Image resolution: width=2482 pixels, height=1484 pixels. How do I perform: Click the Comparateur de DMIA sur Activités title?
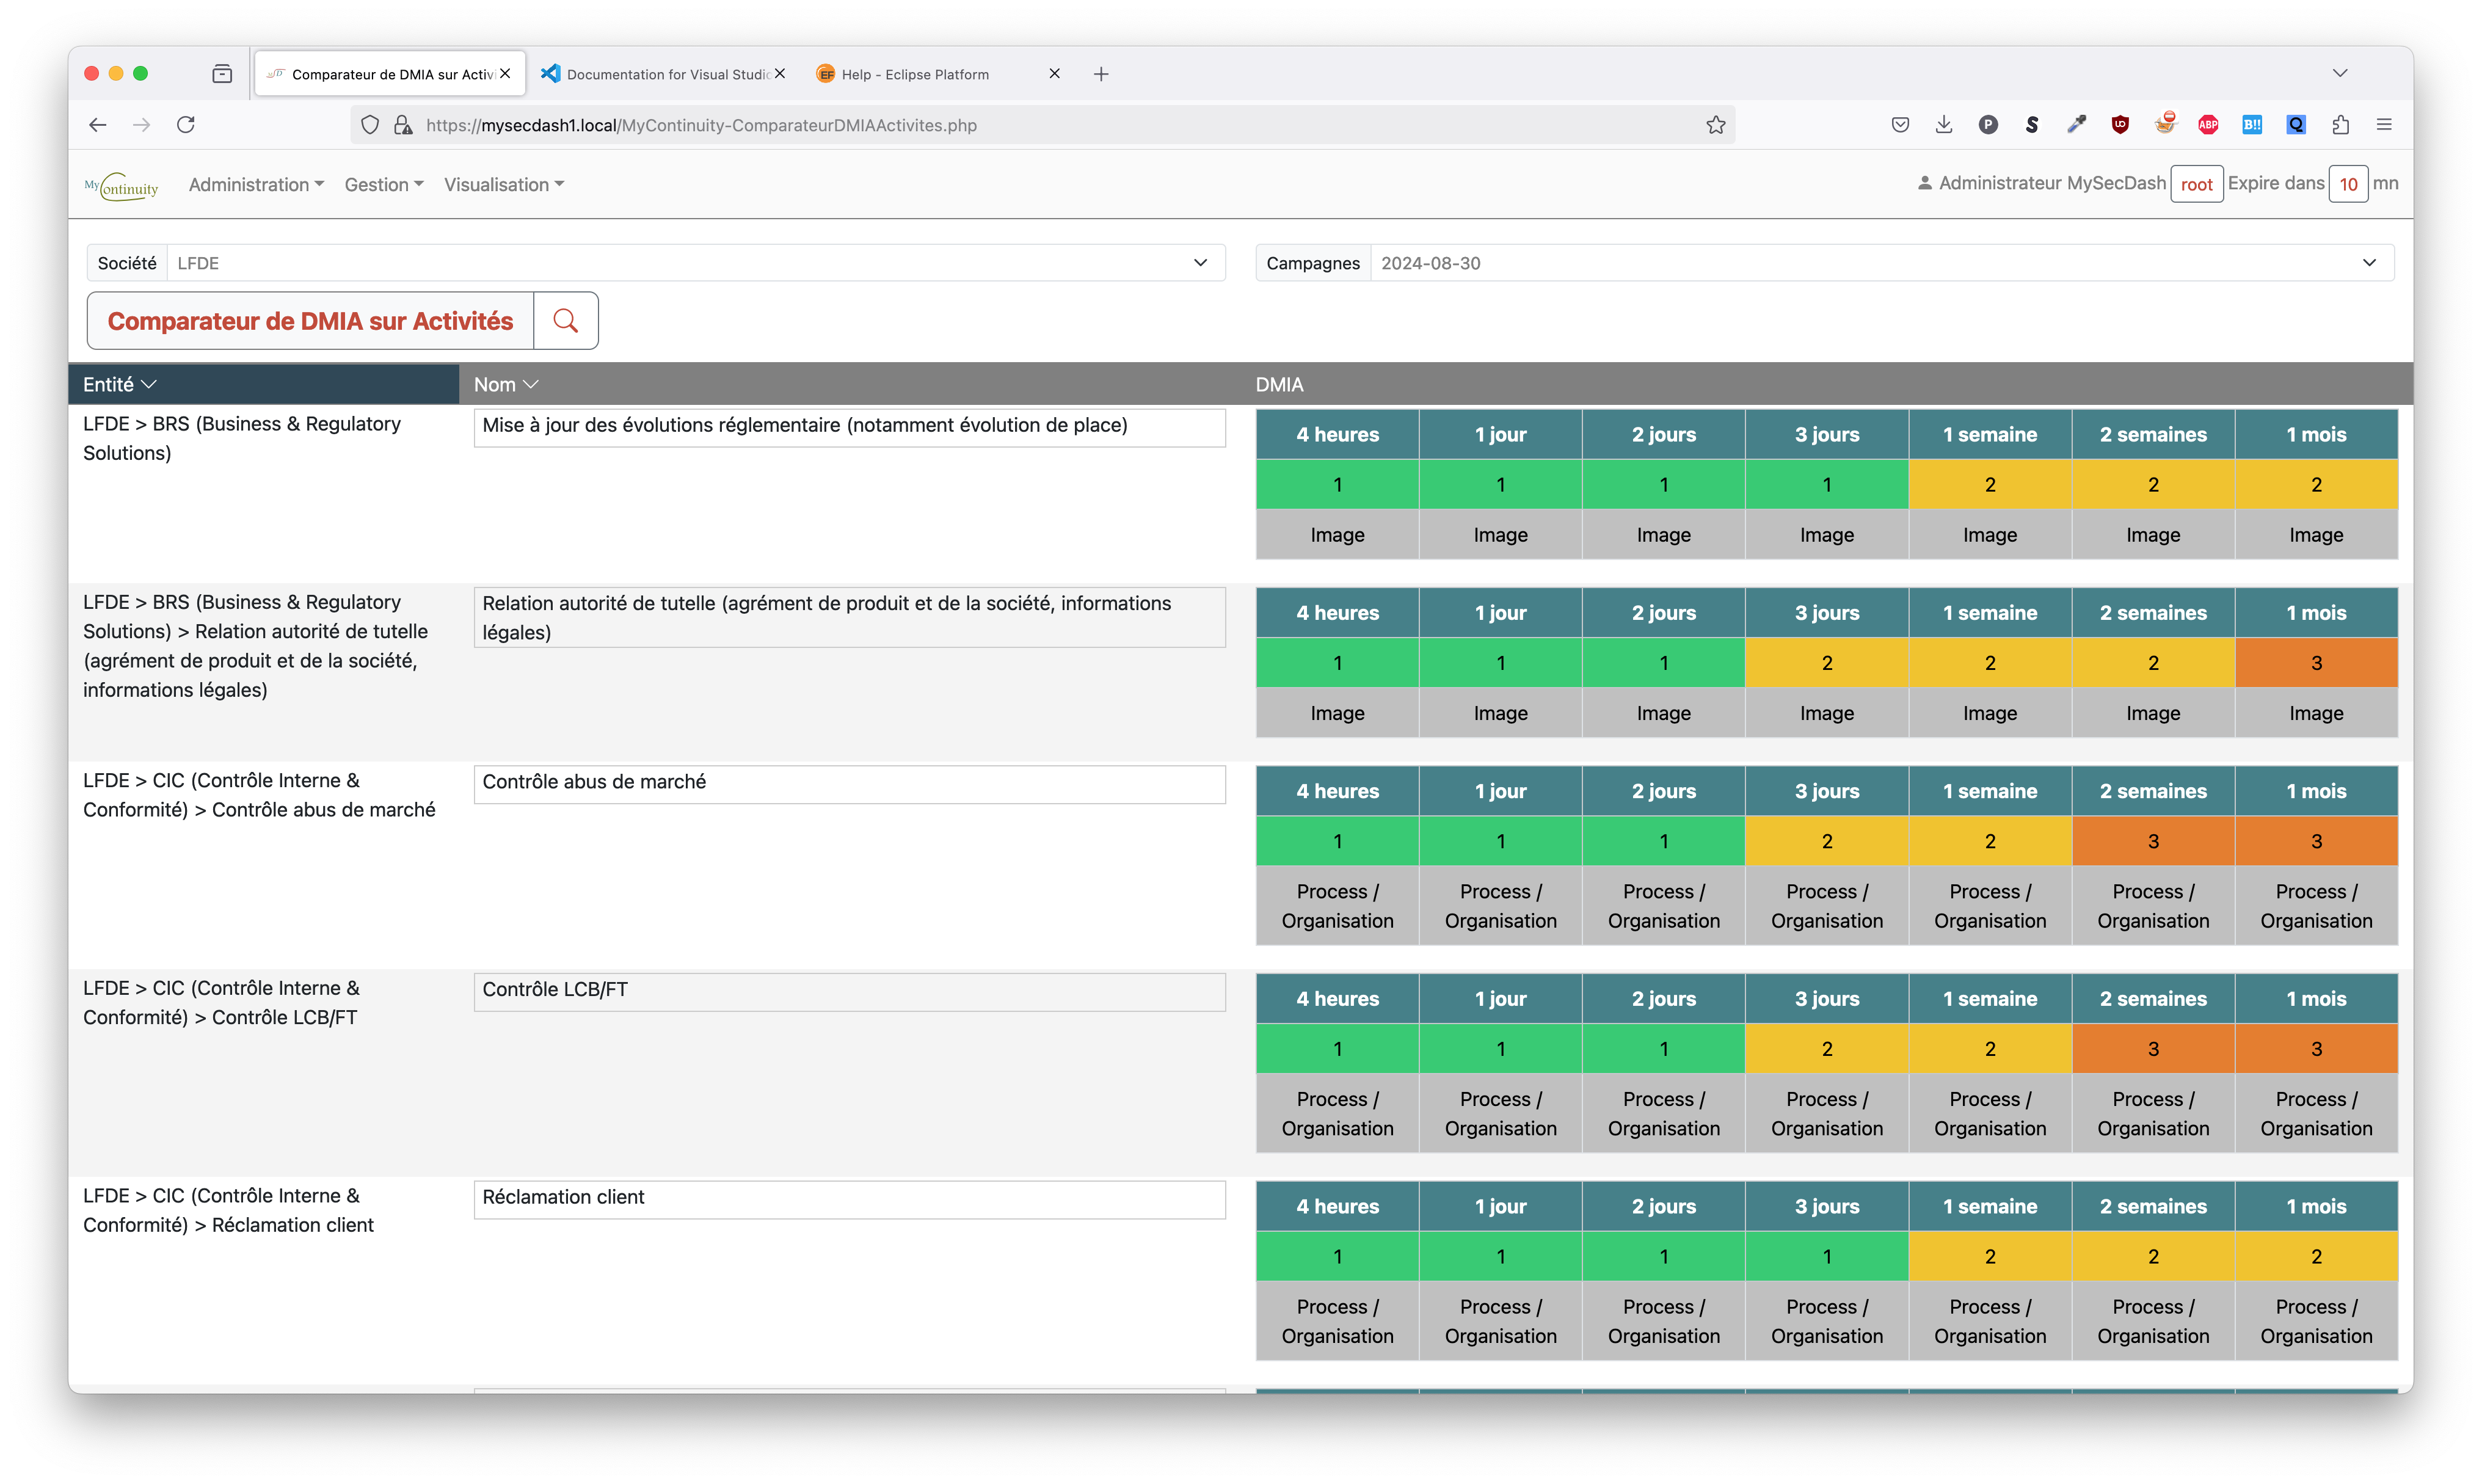(310, 321)
